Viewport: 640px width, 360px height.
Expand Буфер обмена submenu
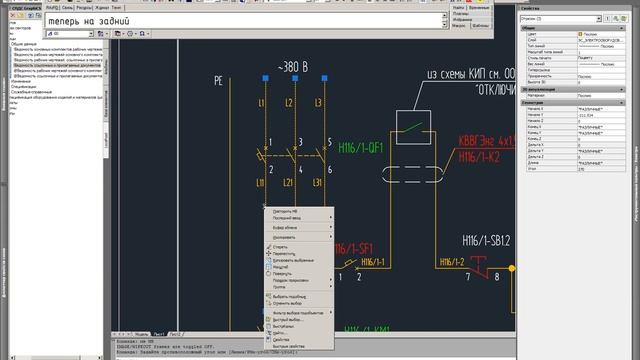point(299,227)
